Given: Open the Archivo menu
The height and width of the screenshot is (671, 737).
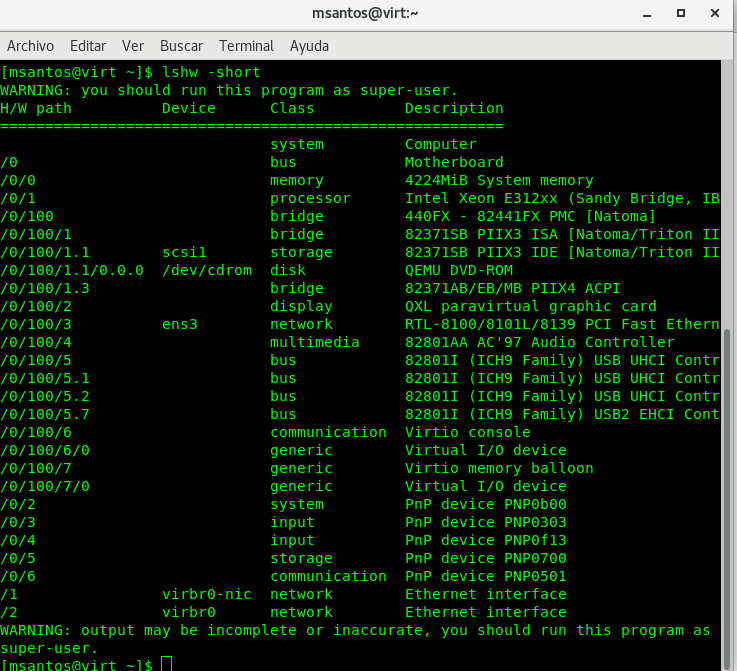Looking at the screenshot, I should pyautogui.click(x=30, y=46).
